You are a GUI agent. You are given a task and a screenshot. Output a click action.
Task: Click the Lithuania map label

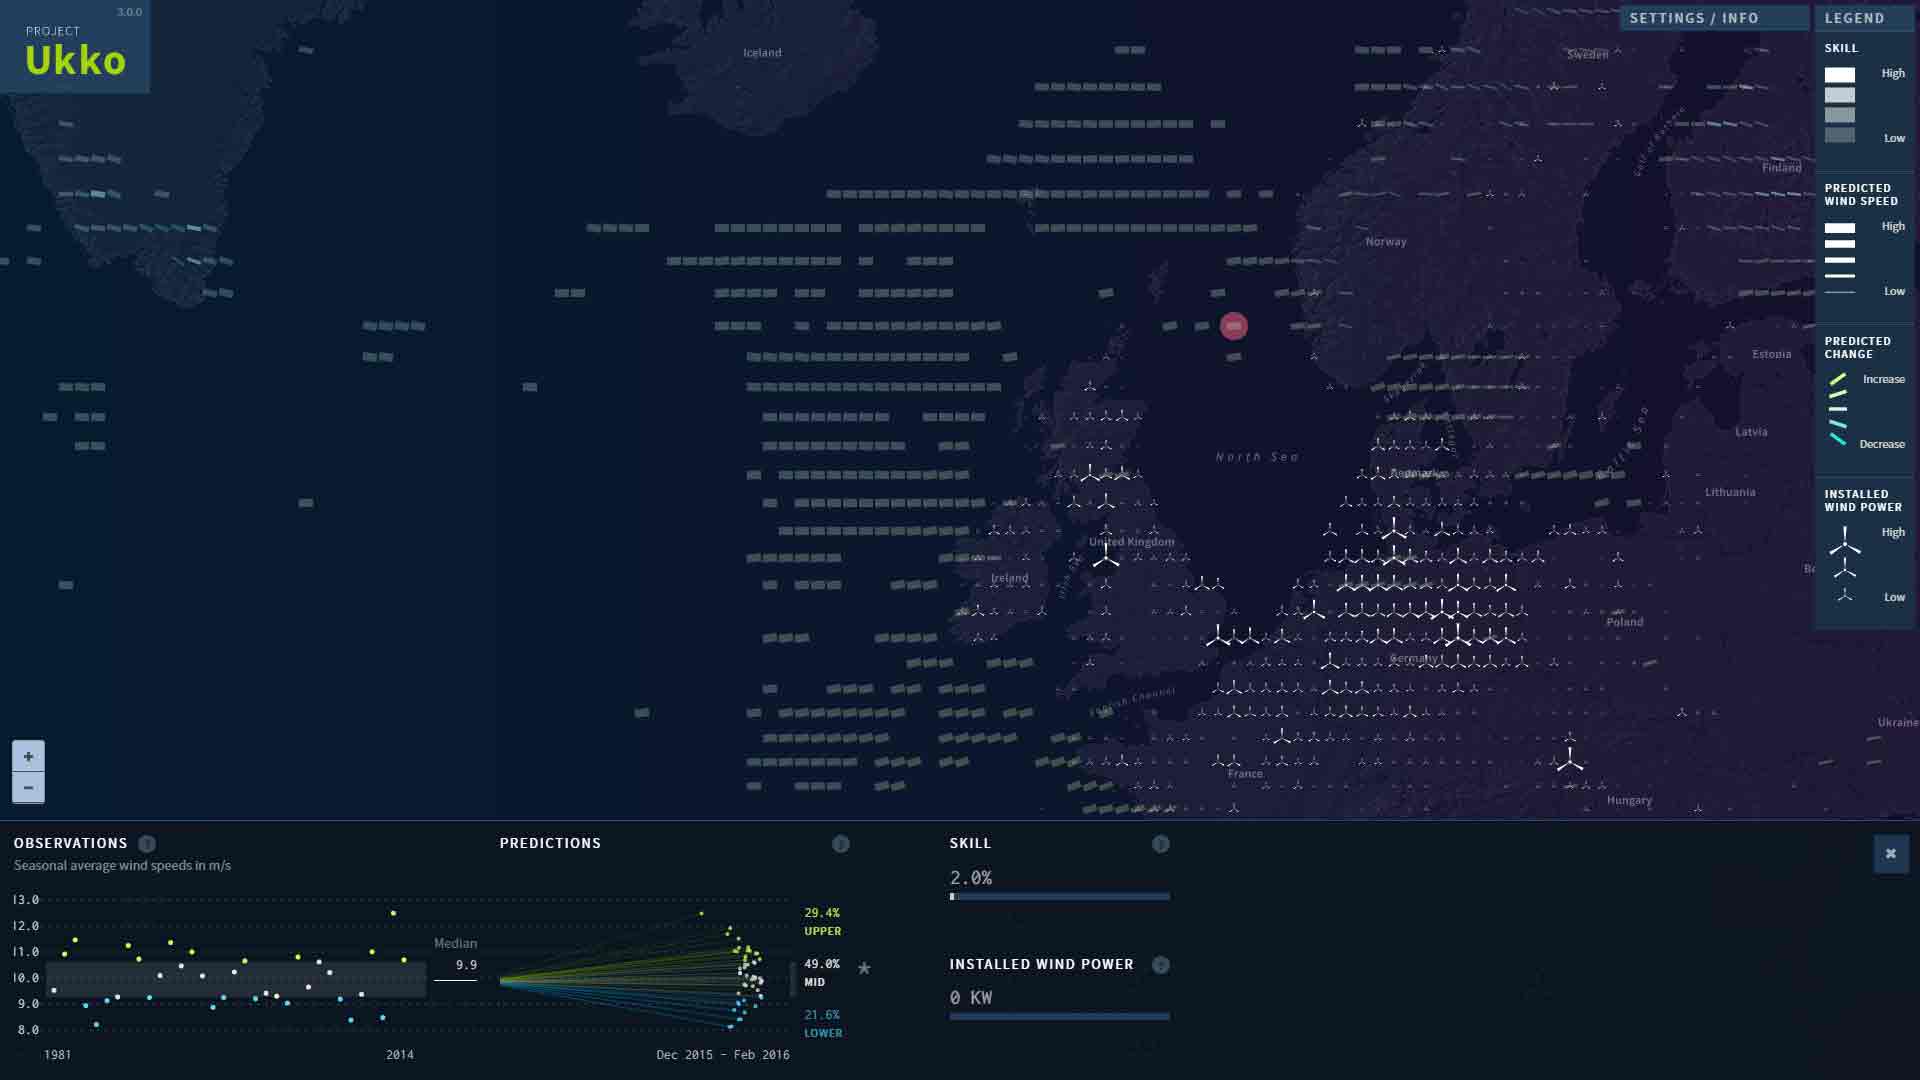pos(1730,492)
